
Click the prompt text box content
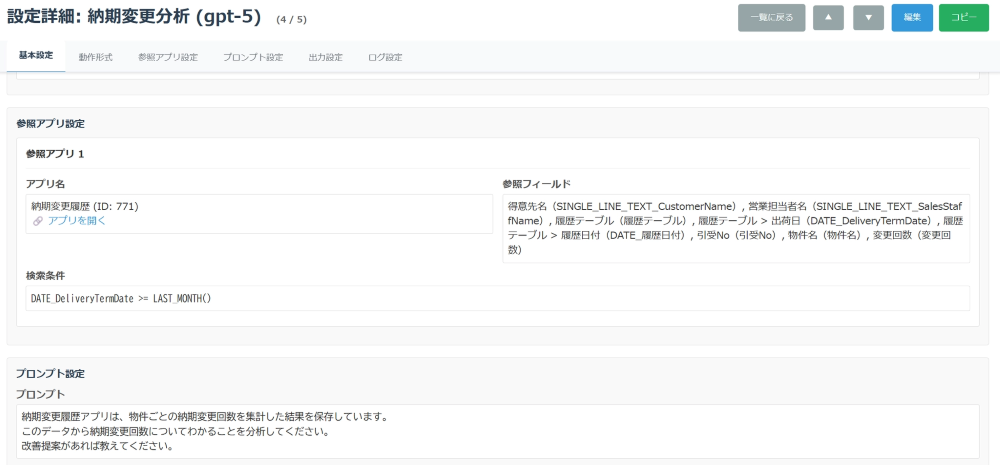click(x=499, y=431)
